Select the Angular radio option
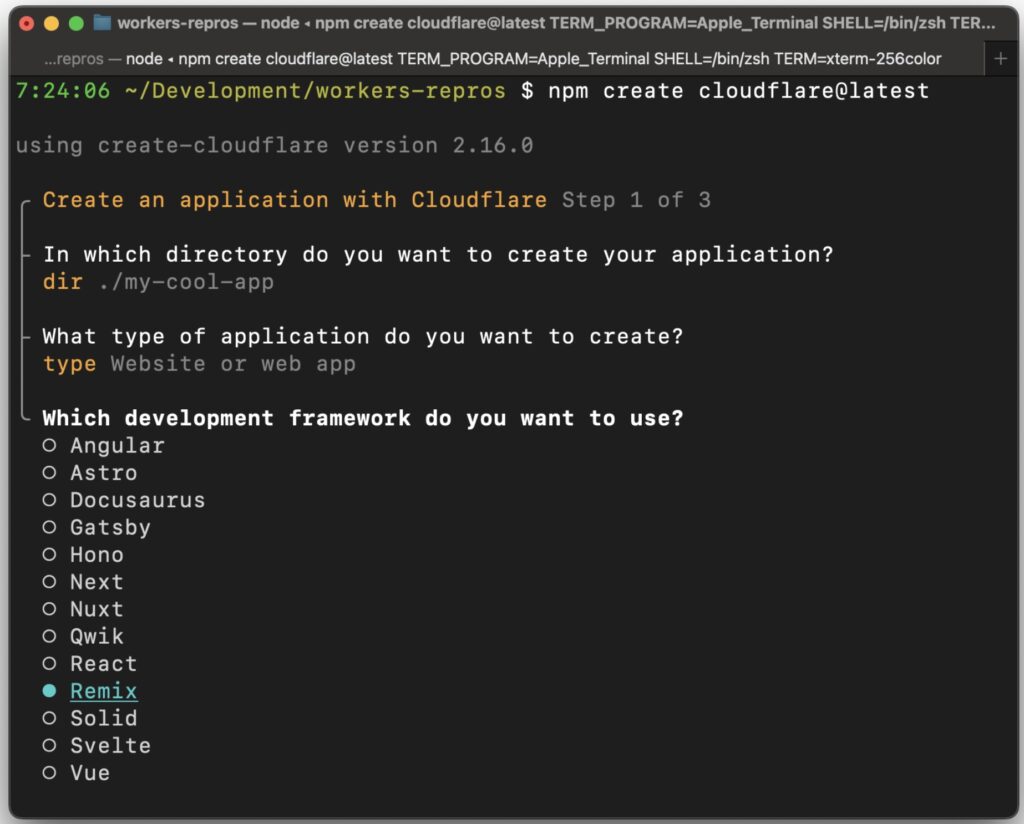This screenshot has height=824, width=1024. point(50,446)
